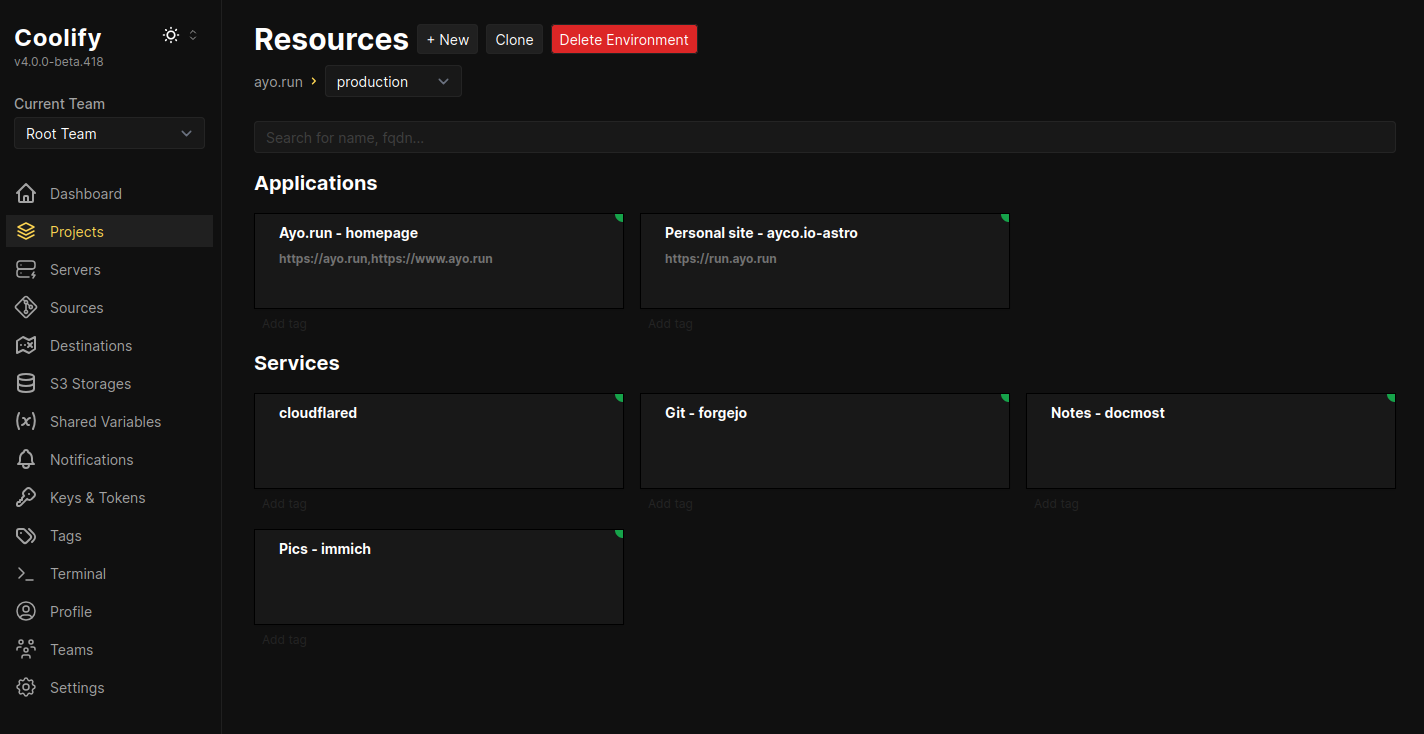The height and width of the screenshot is (734, 1424).
Task: Click the Notifications bell icon
Action: (26, 460)
